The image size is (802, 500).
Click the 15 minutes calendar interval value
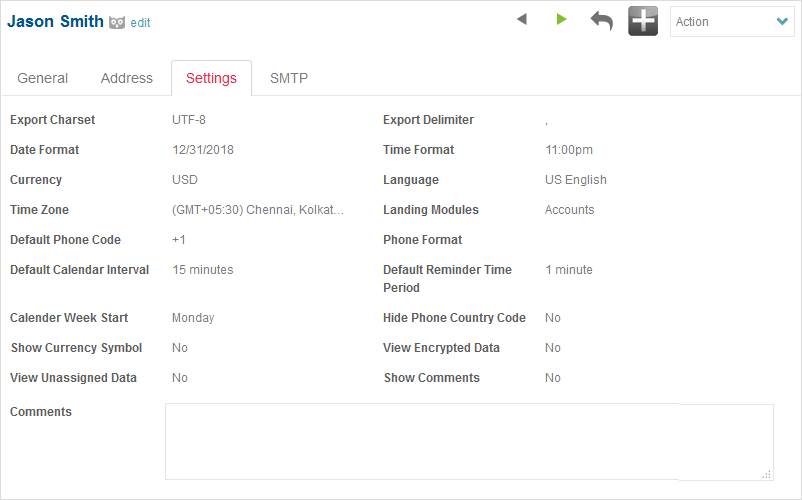point(203,270)
